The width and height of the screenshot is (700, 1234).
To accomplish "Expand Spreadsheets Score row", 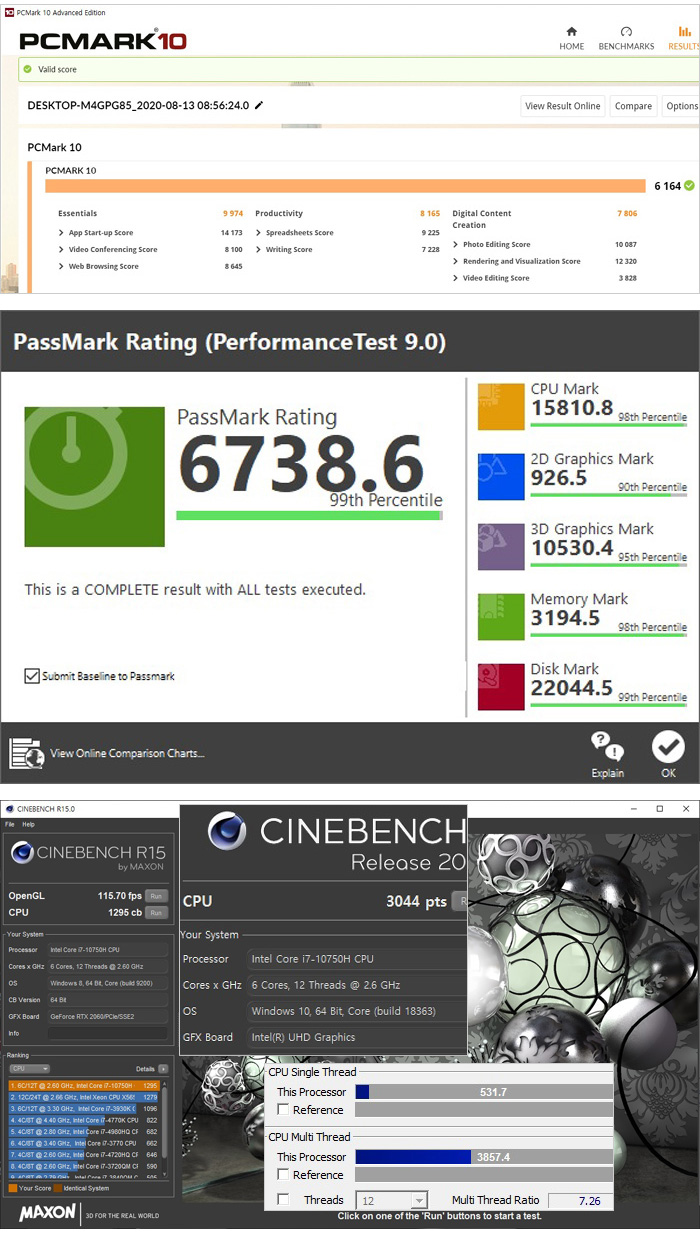I will [258, 233].
